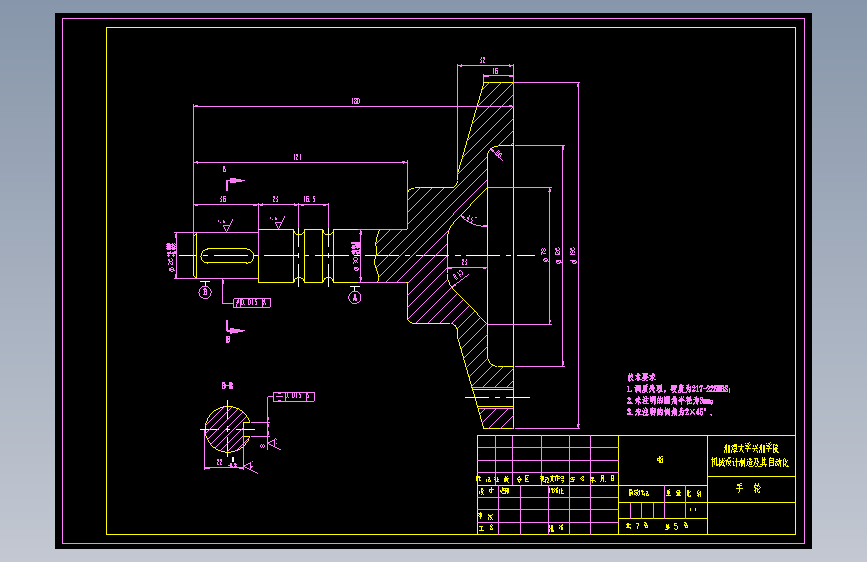Click the keyway slot outline on the shaft
This screenshot has height=562, width=867.
click(227, 256)
